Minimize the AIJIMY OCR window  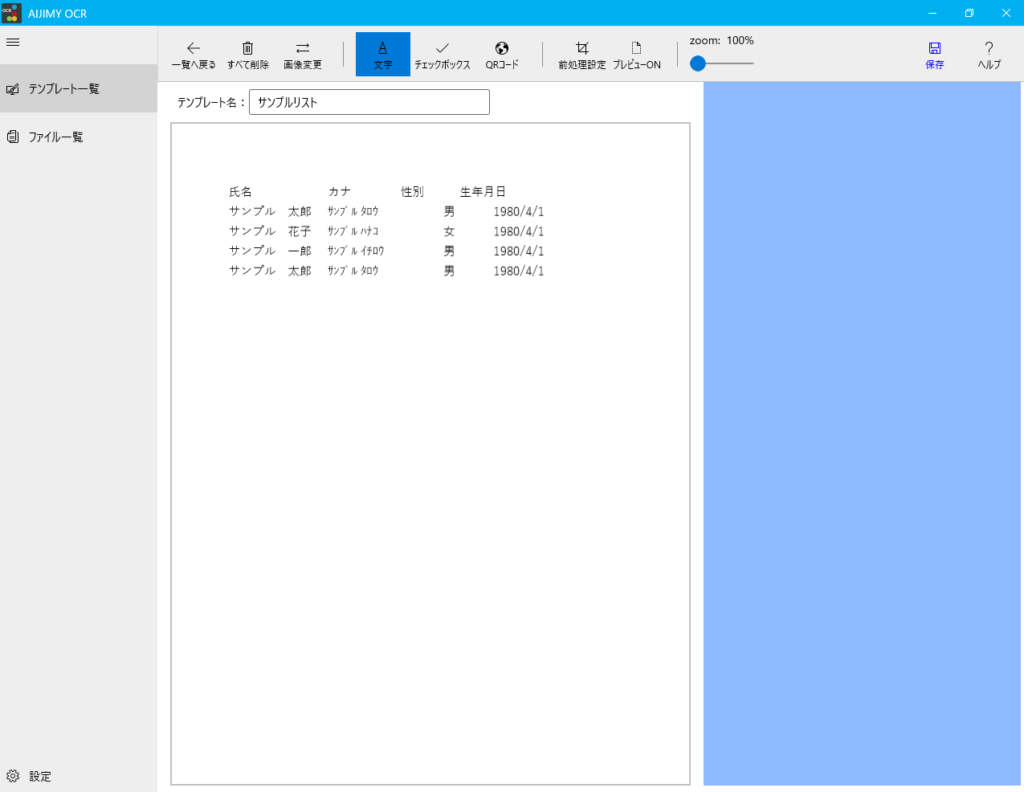click(933, 13)
